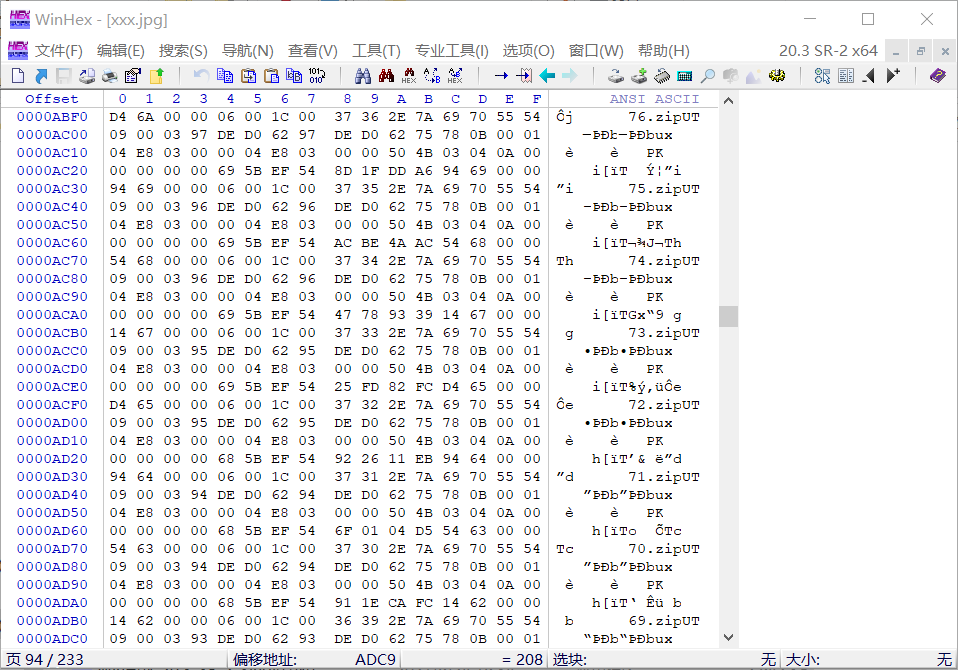This screenshot has width=958, height=670.
Task: Go to offset using the blue arrow icon
Action: click(501, 76)
